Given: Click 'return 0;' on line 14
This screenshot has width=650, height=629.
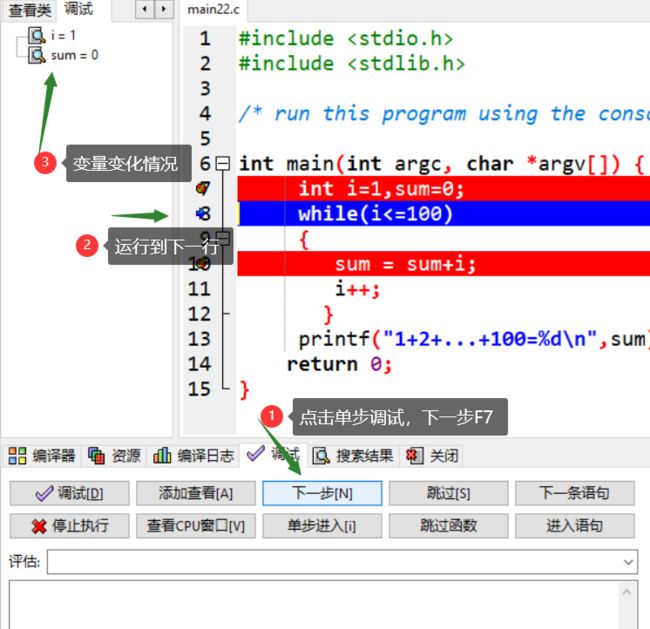Looking at the screenshot, I should point(339,364).
